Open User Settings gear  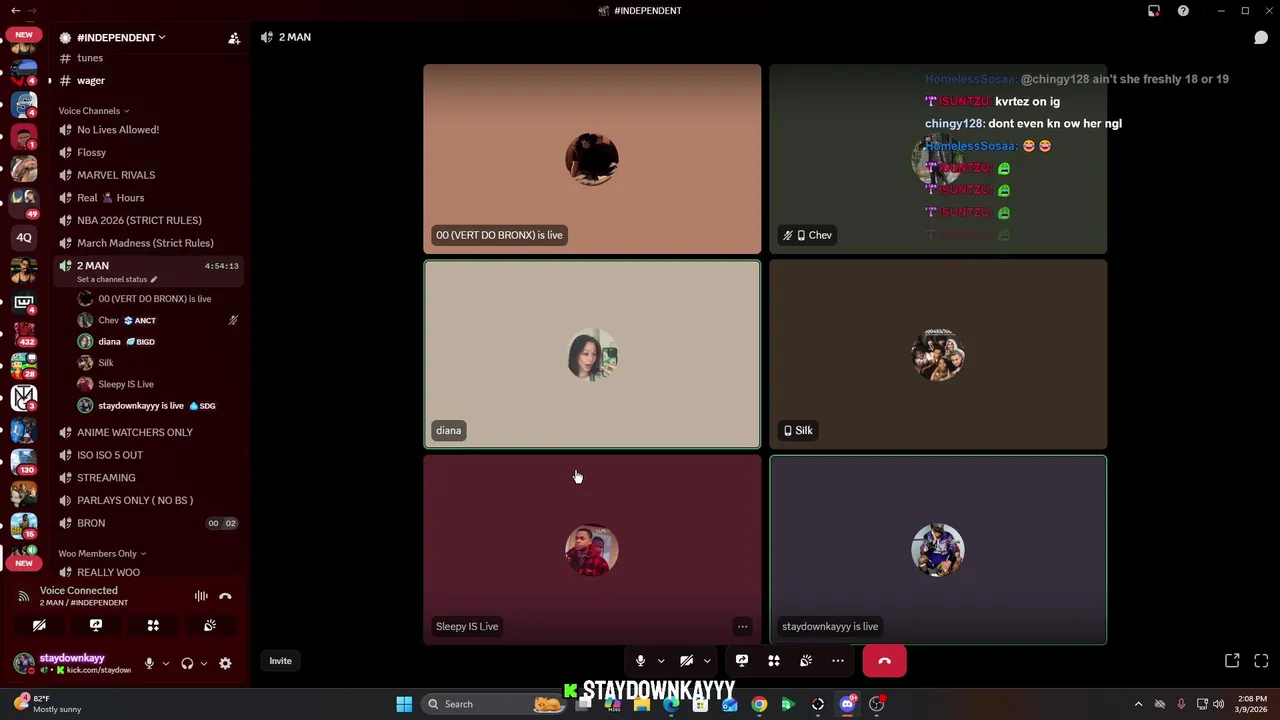[225, 663]
